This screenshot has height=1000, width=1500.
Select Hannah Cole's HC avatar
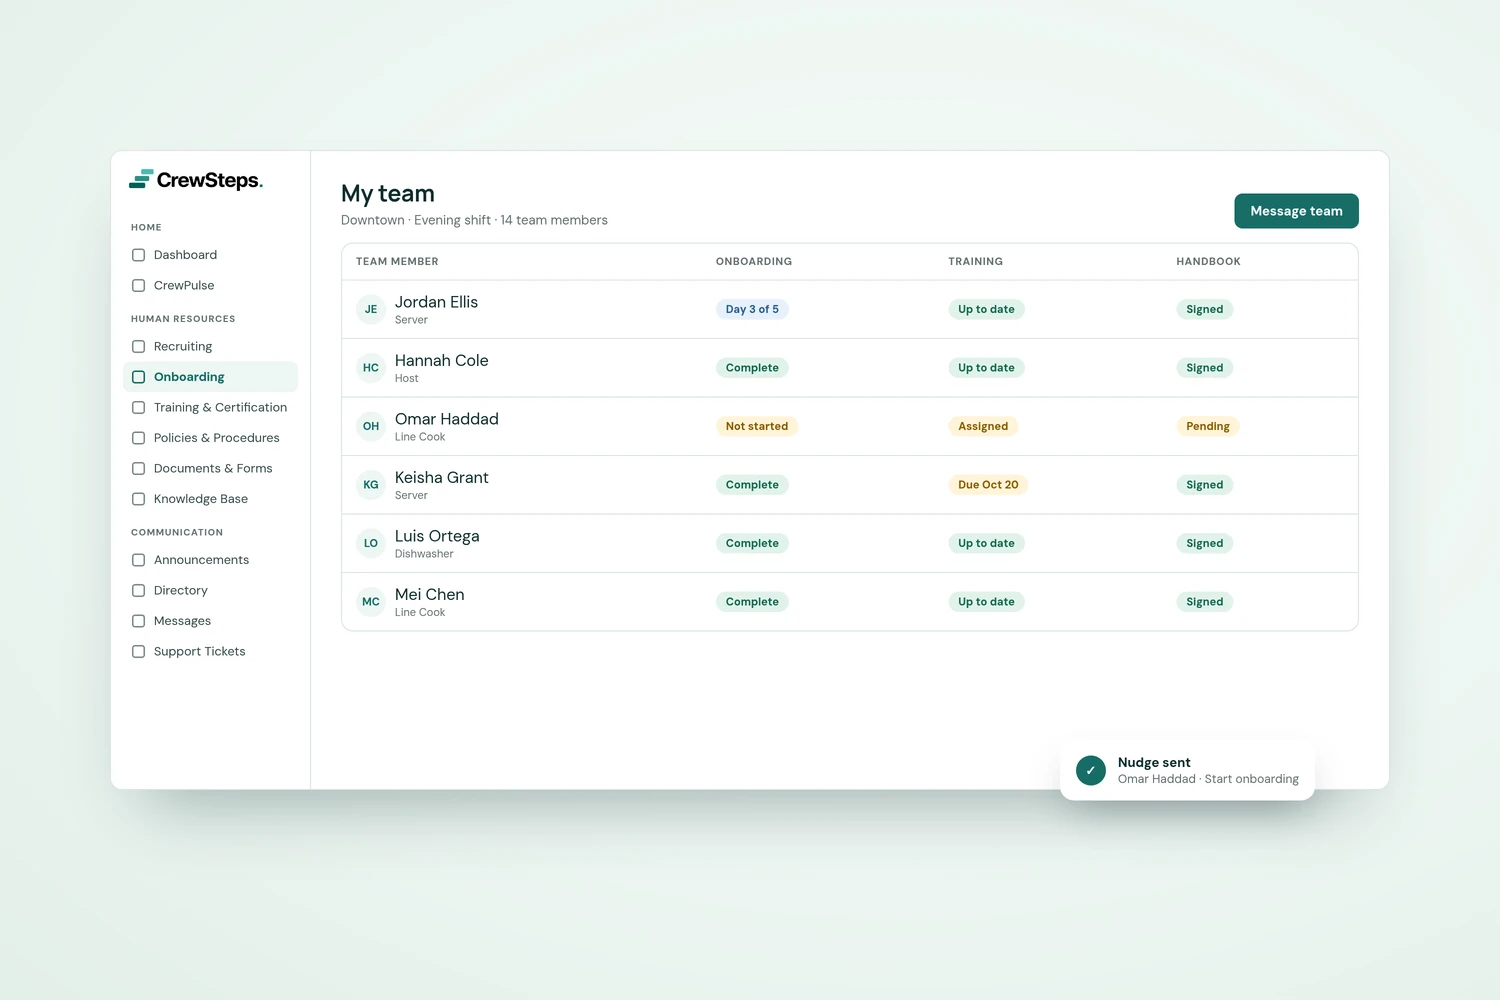coord(371,368)
